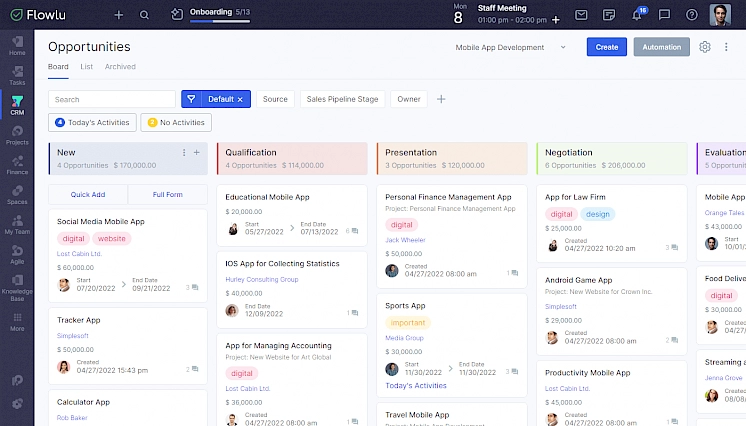Click the notifications bell icon

pyautogui.click(x=637, y=15)
